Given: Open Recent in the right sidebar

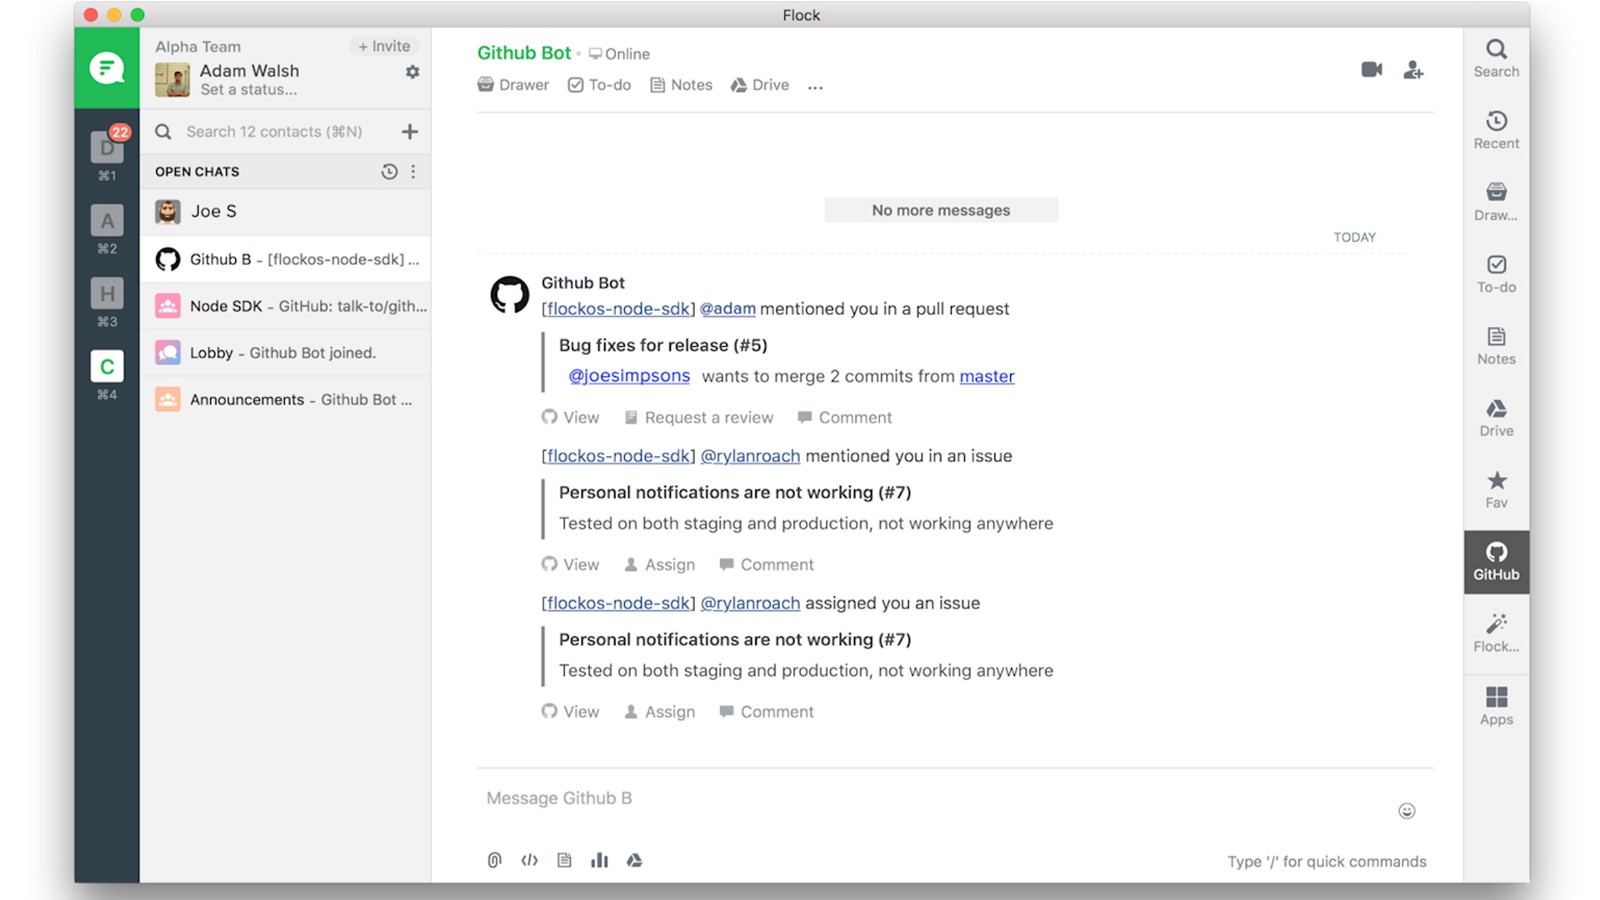Looking at the screenshot, I should (1496, 130).
